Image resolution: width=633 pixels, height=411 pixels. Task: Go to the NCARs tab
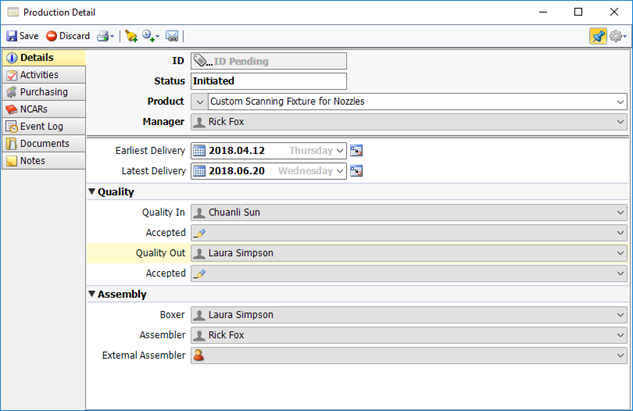[44, 109]
